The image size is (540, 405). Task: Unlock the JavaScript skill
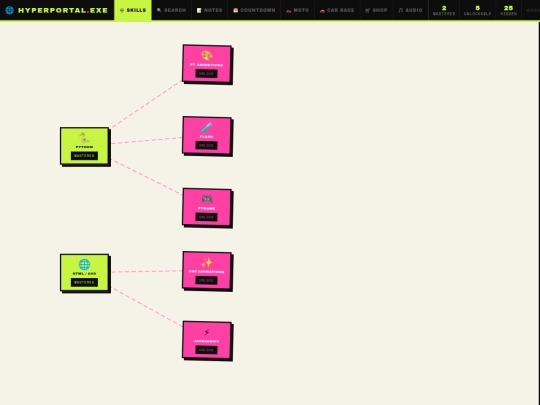(x=206, y=350)
